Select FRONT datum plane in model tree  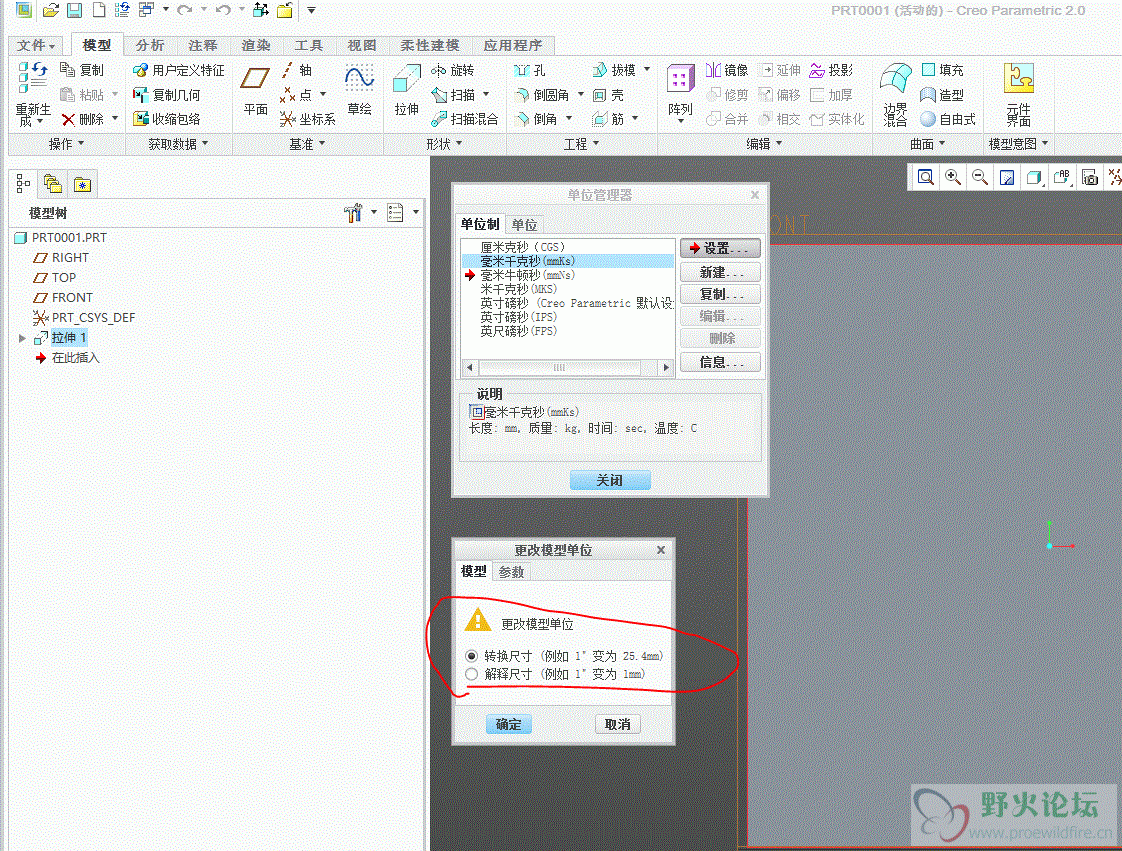[x=62, y=298]
